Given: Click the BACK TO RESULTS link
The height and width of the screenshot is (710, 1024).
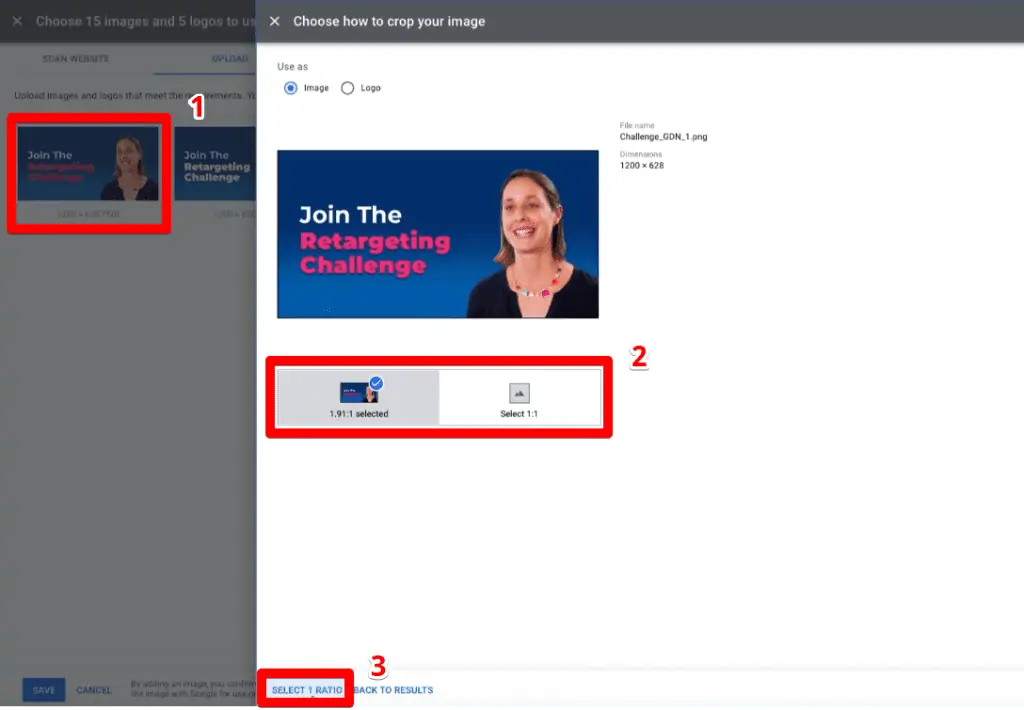Looking at the screenshot, I should [393, 689].
